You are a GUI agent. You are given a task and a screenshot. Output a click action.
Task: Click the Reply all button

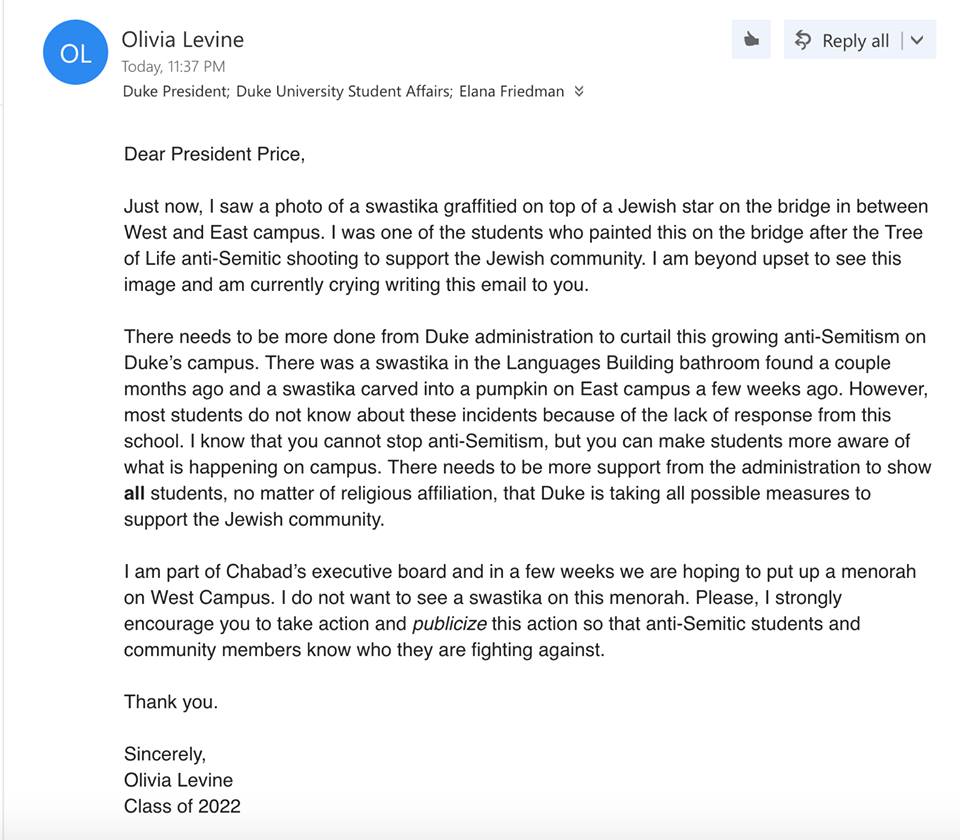(x=842, y=40)
